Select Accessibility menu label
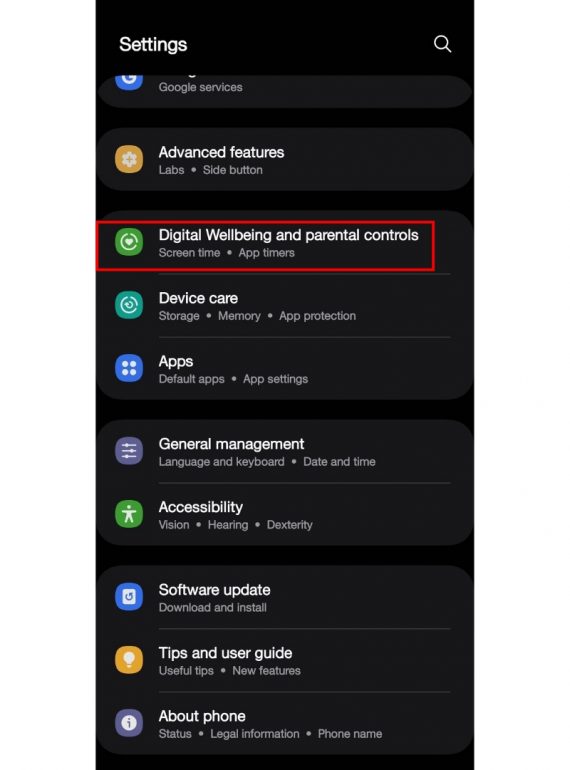Screen dimensions: 570x770 point(200,507)
